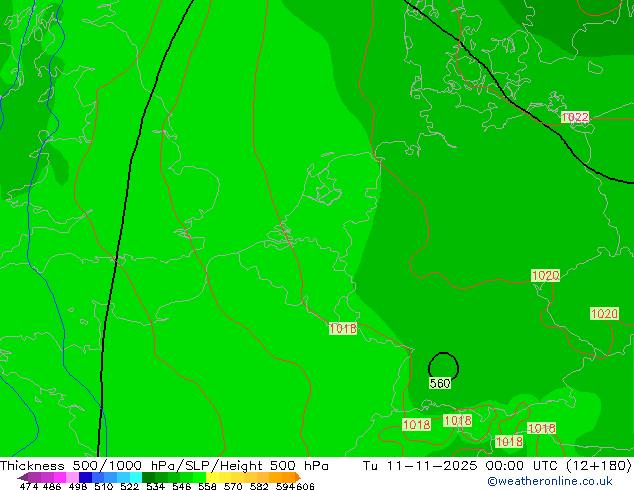This screenshot has width=634, height=490.
Task: Click the 594 legend value
Action: 285,486
